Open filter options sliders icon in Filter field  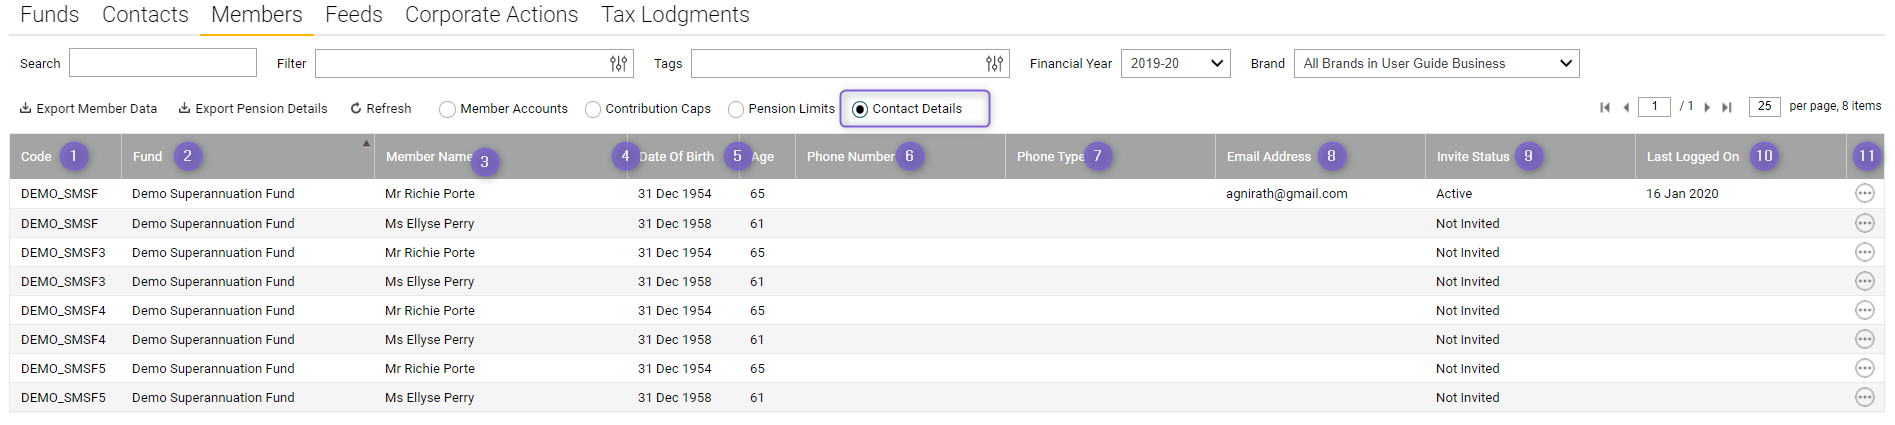619,63
